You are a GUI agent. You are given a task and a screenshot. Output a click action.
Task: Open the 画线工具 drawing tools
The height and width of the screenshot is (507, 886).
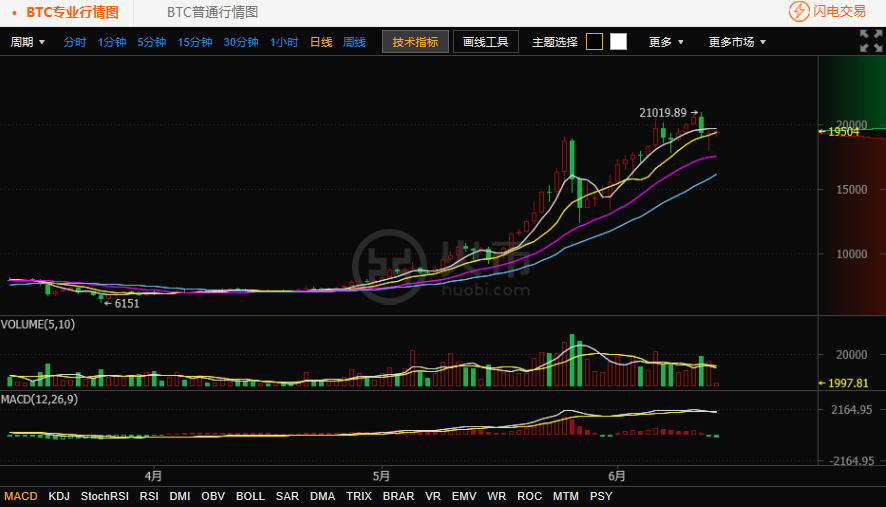point(486,42)
